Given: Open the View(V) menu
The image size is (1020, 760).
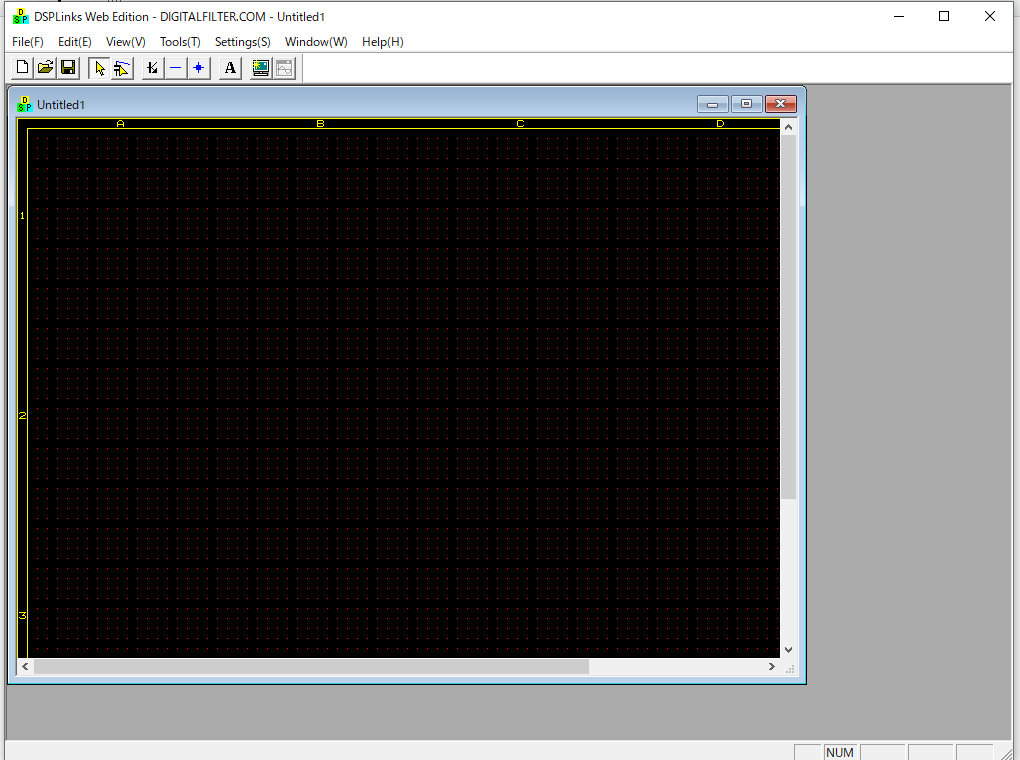Looking at the screenshot, I should click(126, 42).
